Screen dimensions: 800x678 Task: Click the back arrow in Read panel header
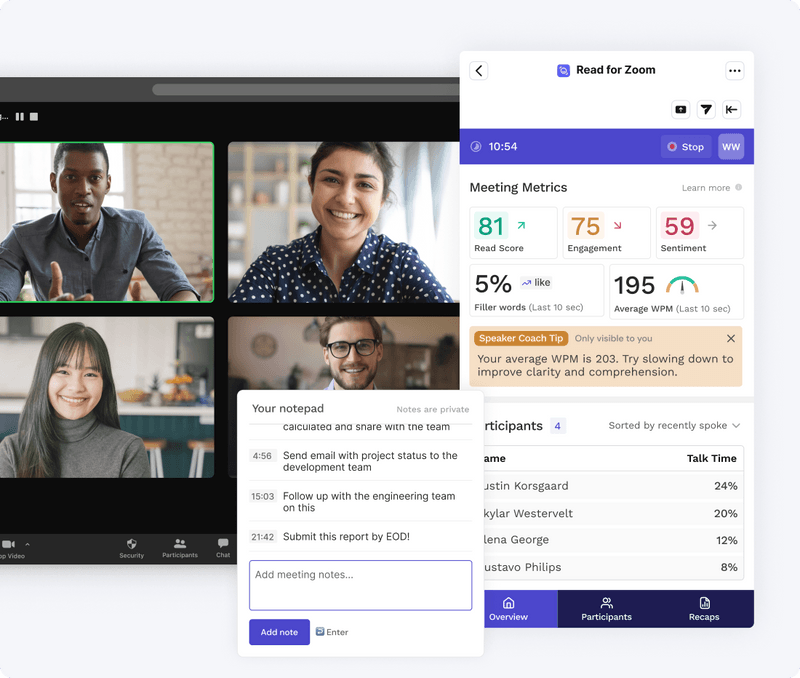(479, 70)
